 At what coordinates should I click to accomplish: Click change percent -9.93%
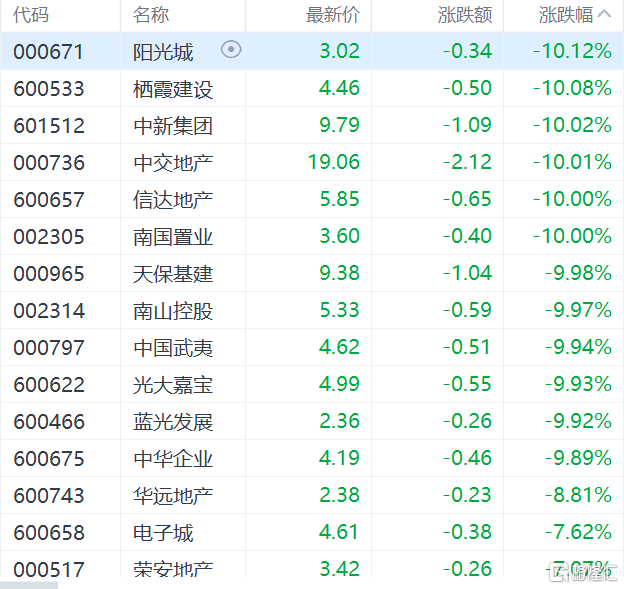578,384
